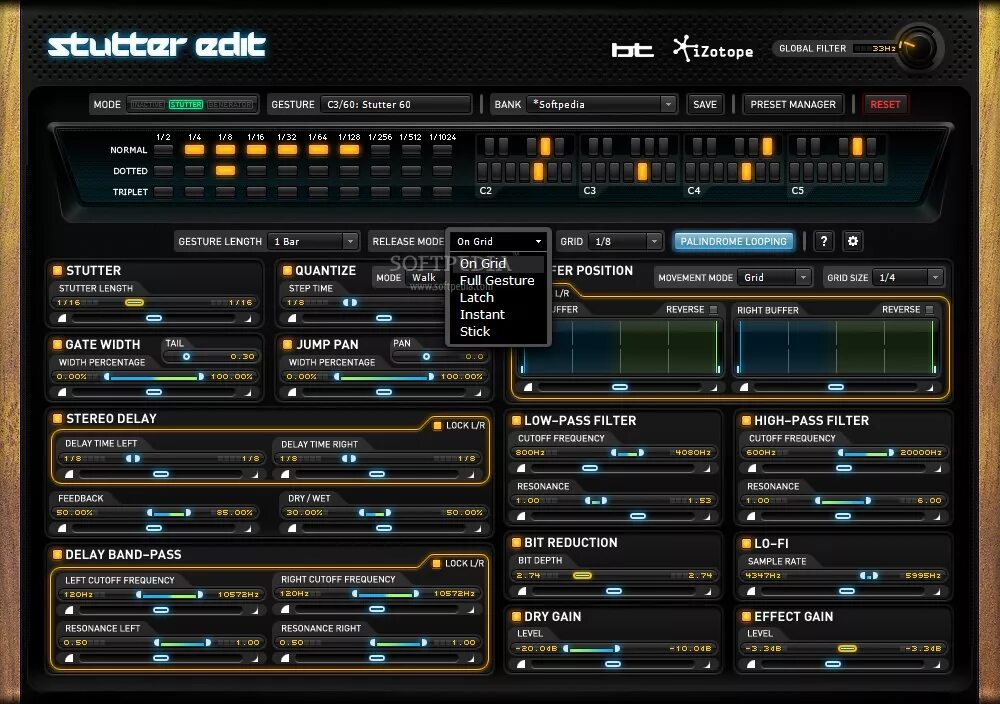Viewport: 1000px width, 704px height.
Task: Toggle the Dry Gain module power icon
Action: (516, 617)
